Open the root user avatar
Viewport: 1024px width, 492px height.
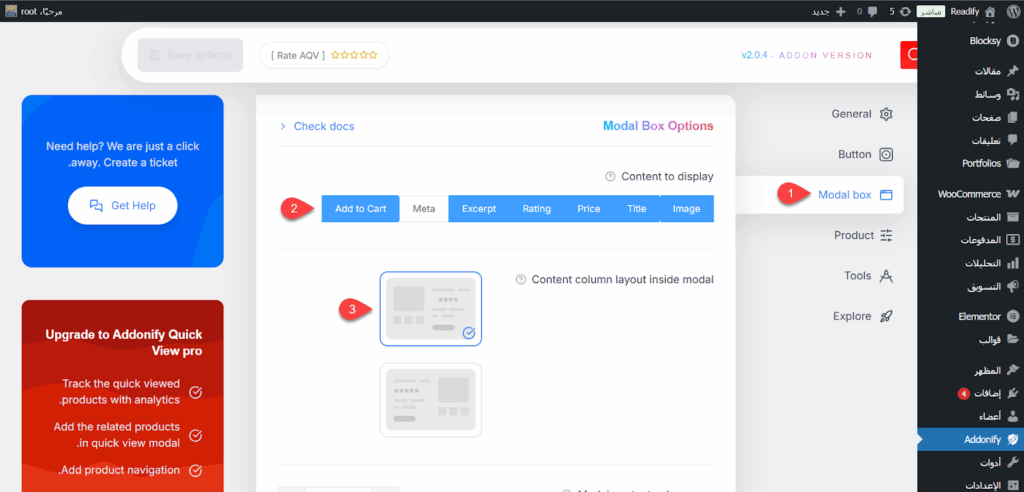tap(12, 11)
